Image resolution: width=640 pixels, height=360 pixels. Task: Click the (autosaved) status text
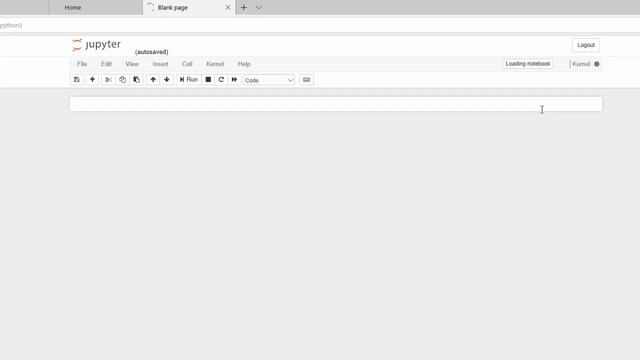(x=151, y=52)
